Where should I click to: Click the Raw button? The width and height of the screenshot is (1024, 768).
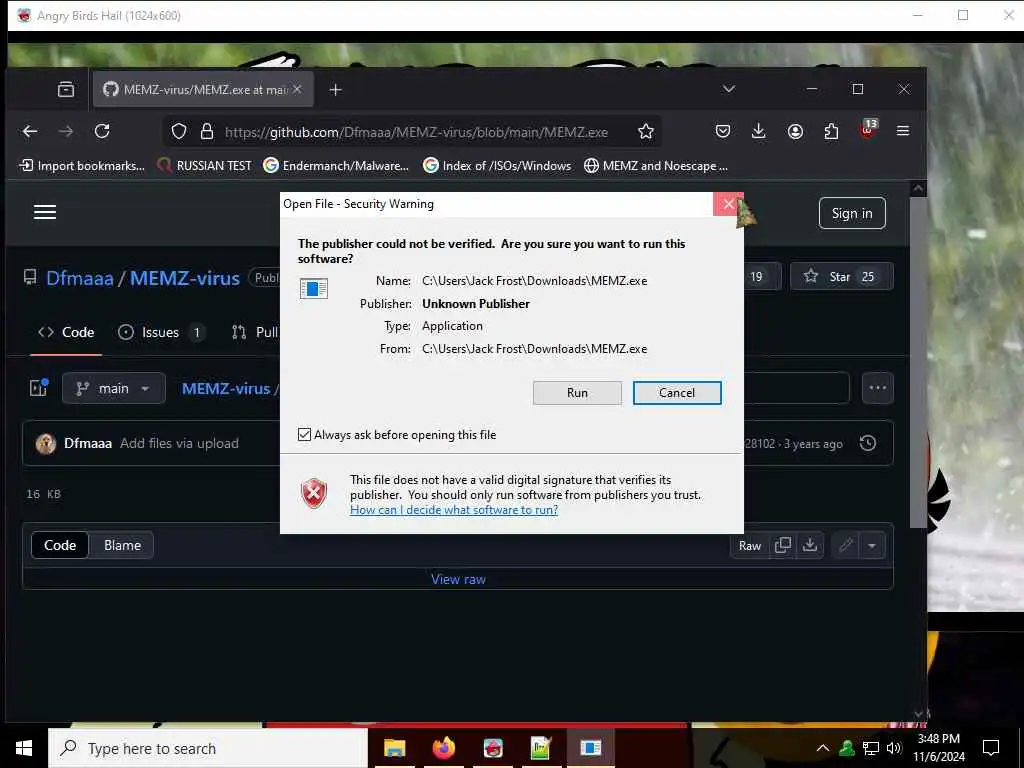tap(750, 546)
